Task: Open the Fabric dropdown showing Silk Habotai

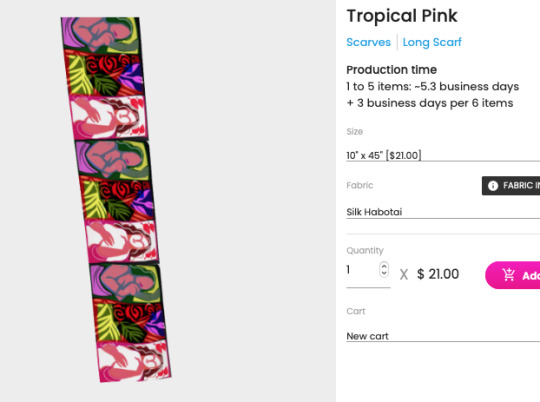Action: pos(443,212)
